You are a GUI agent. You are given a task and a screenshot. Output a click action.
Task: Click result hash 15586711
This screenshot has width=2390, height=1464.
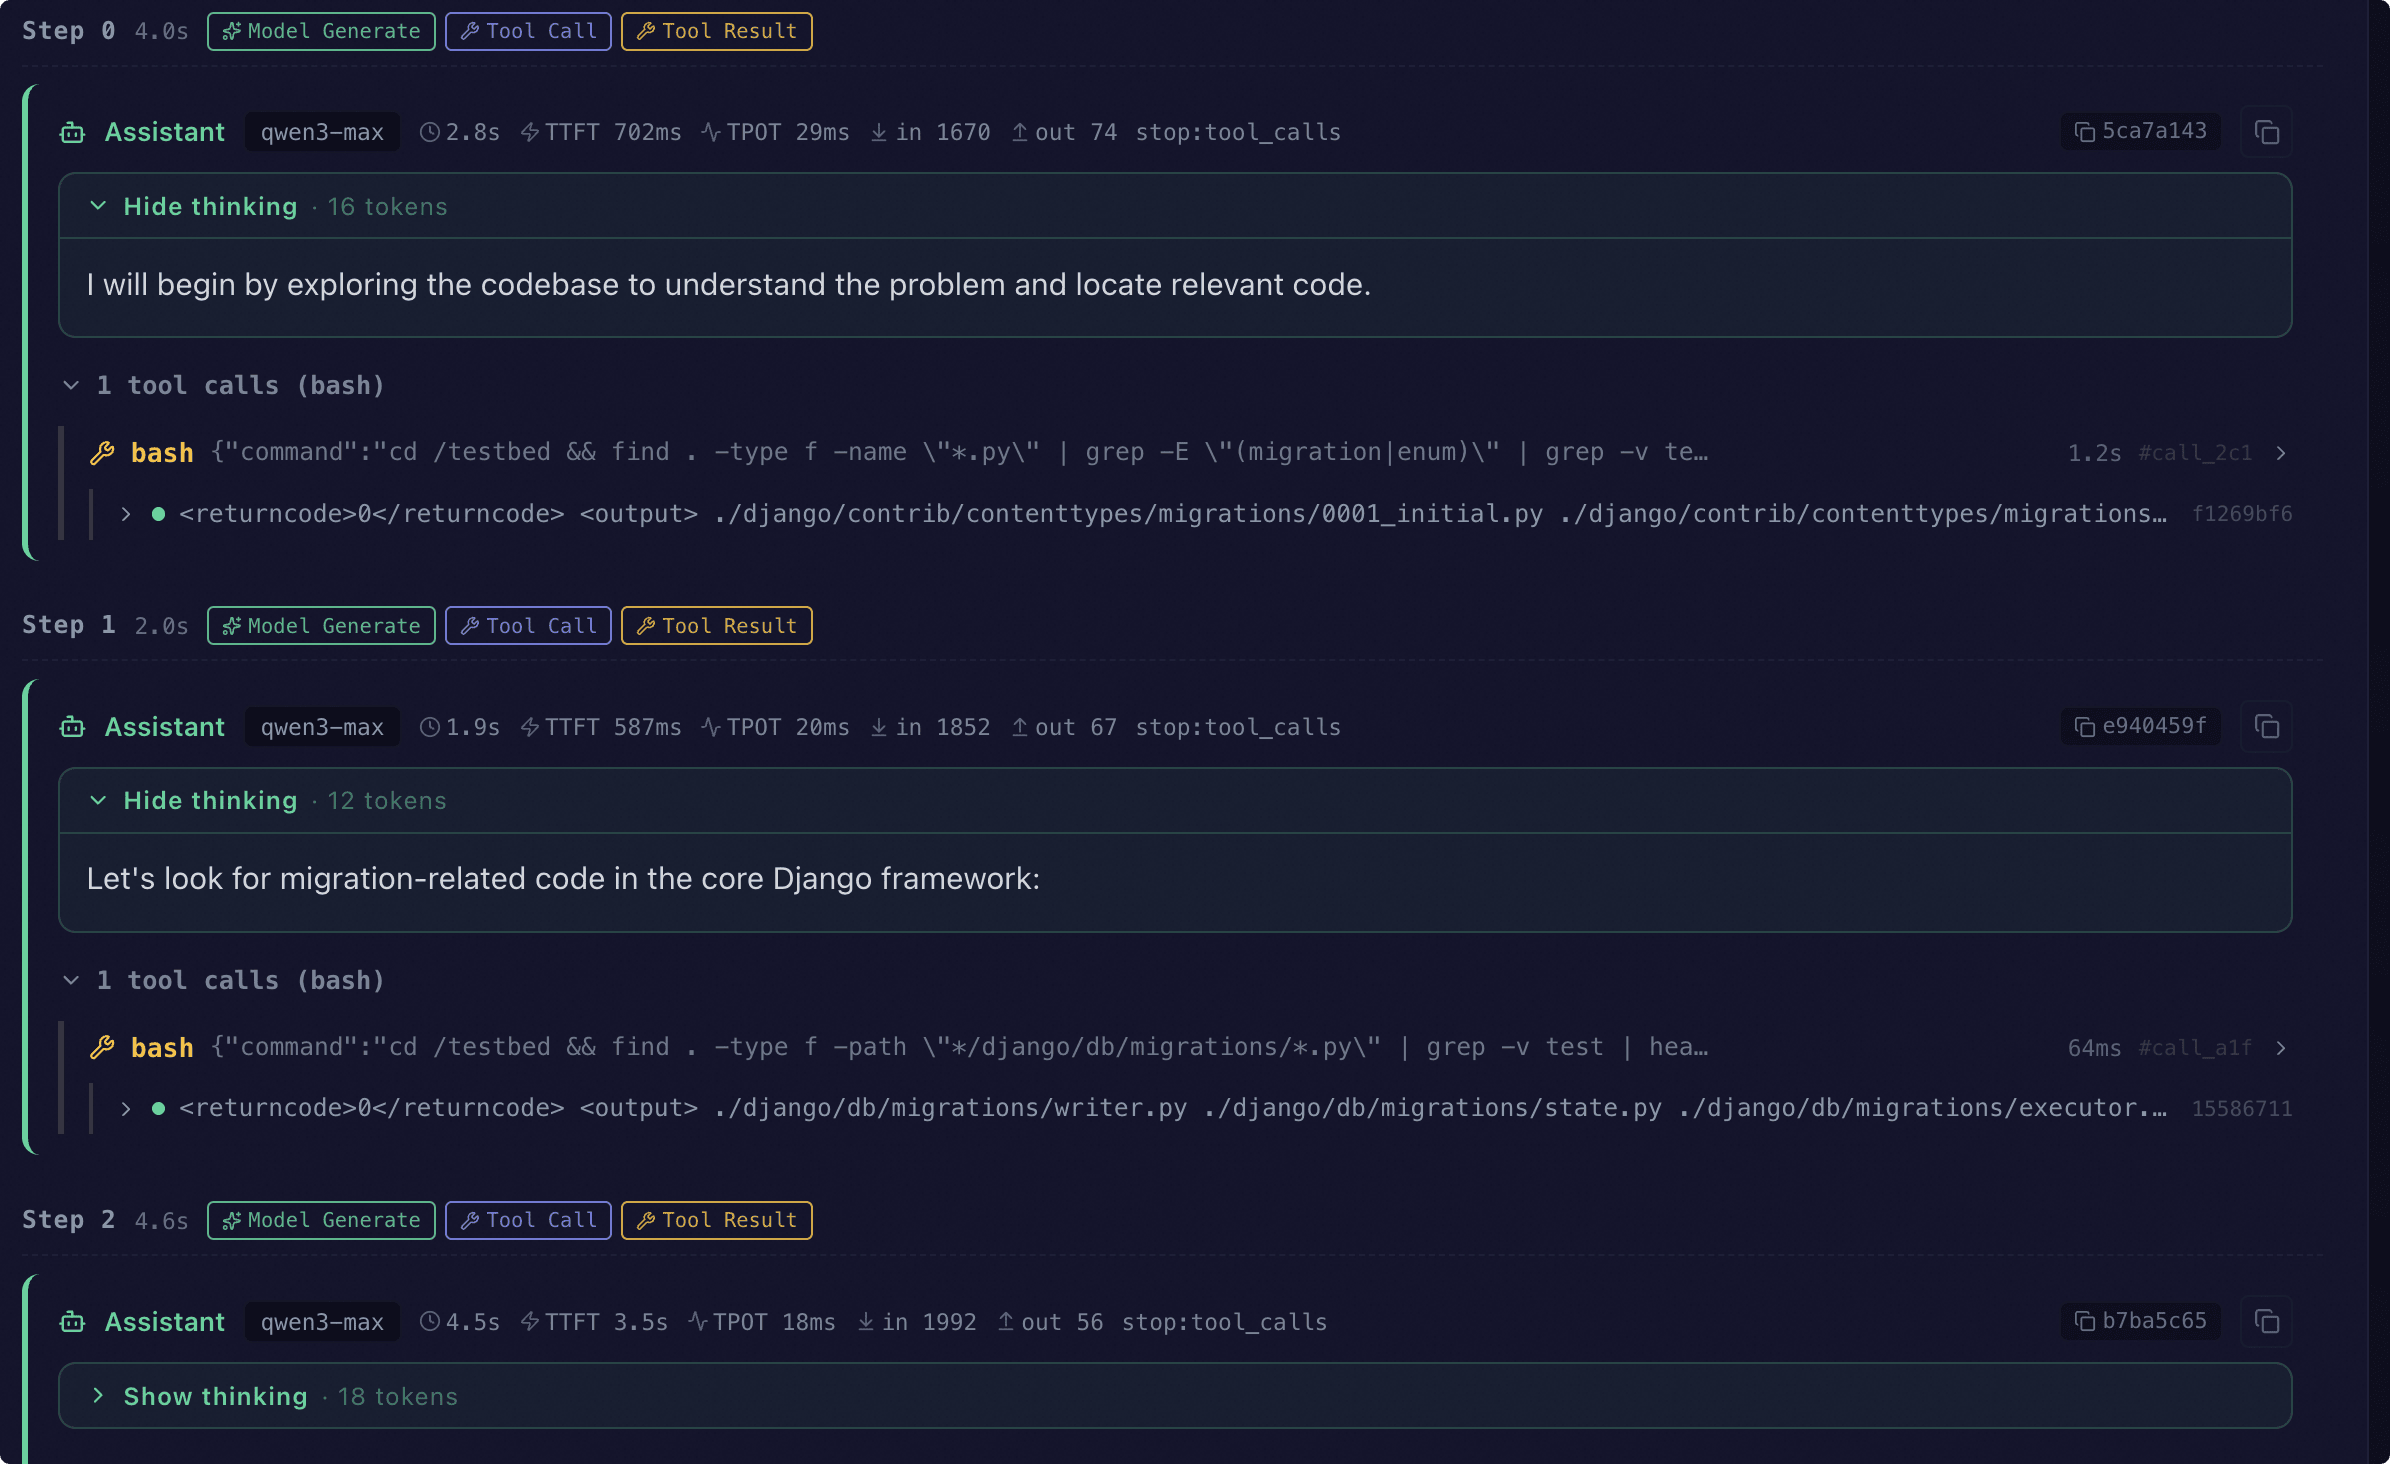click(x=2242, y=1108)
